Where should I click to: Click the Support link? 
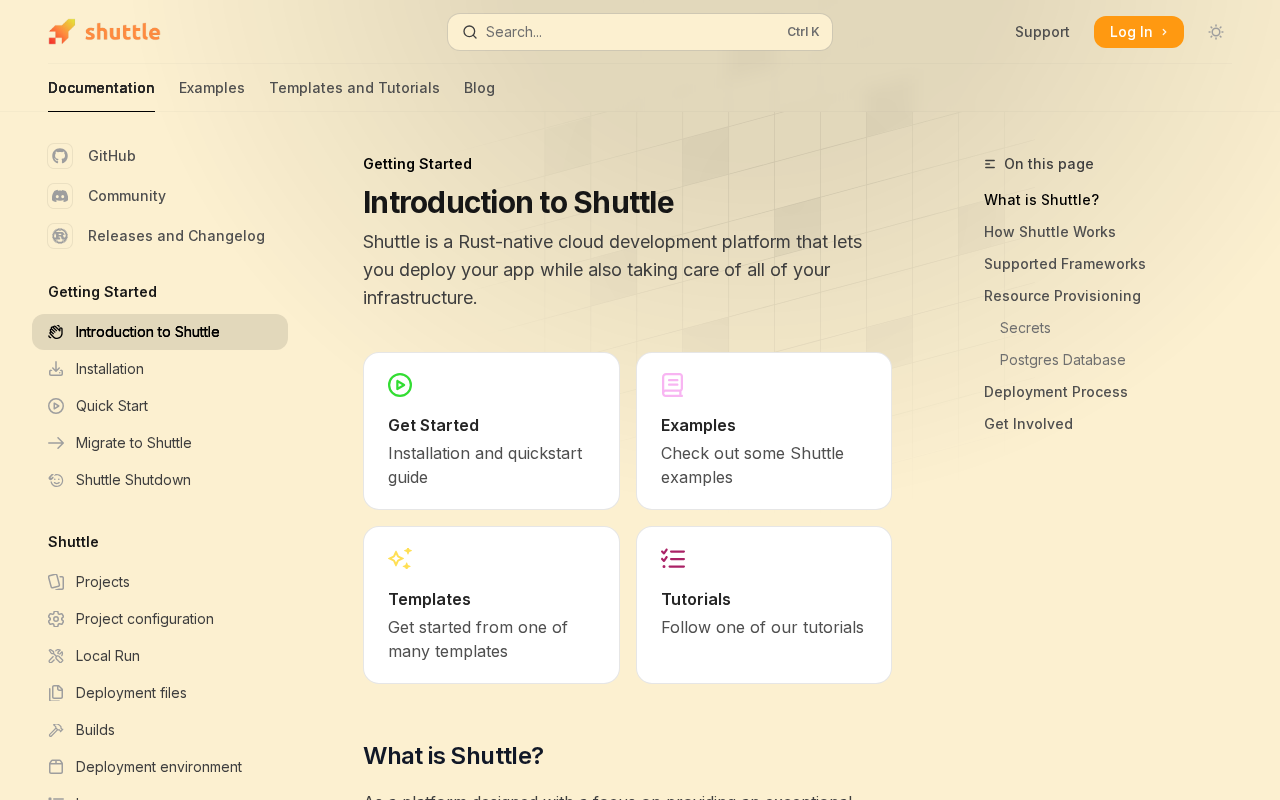pyautogui.click(x=1042, y=32)
